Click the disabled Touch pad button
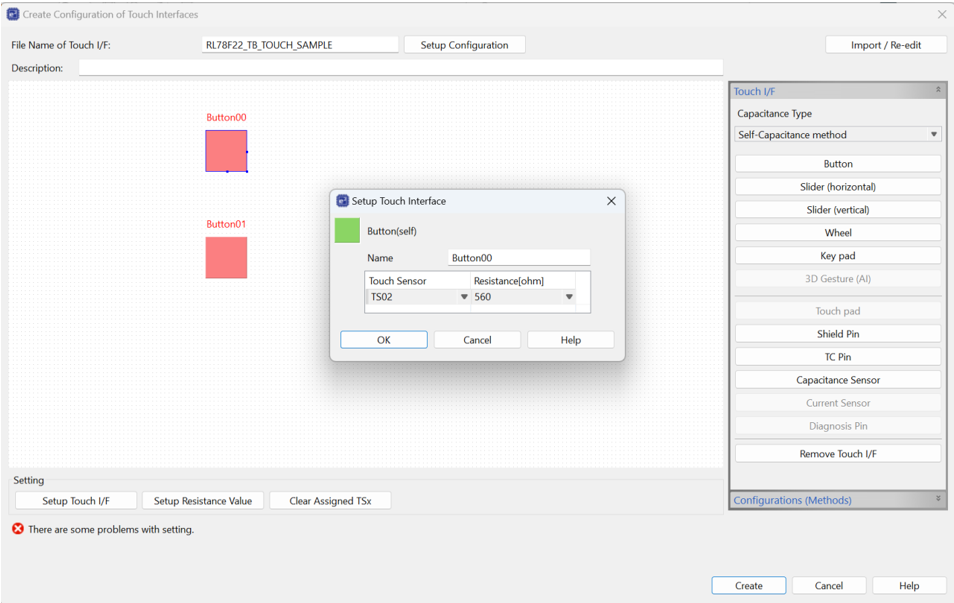Viewport: 954px width, 603px height. [x=838, y=311]
